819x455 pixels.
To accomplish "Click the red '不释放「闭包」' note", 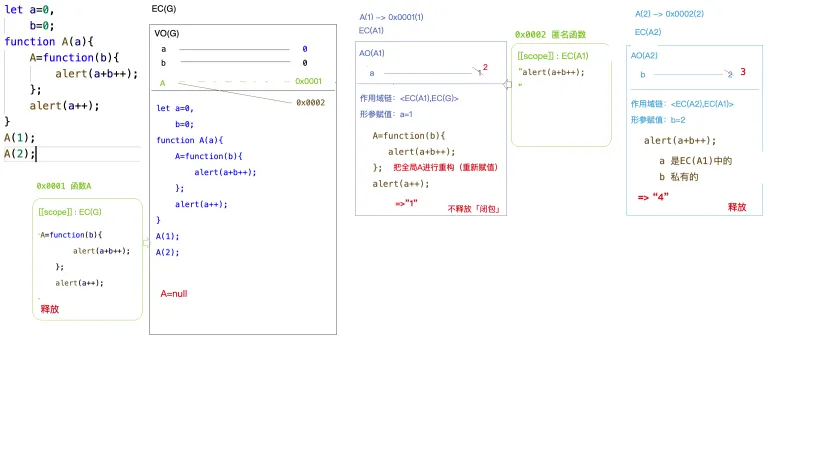I will point(474,209).
